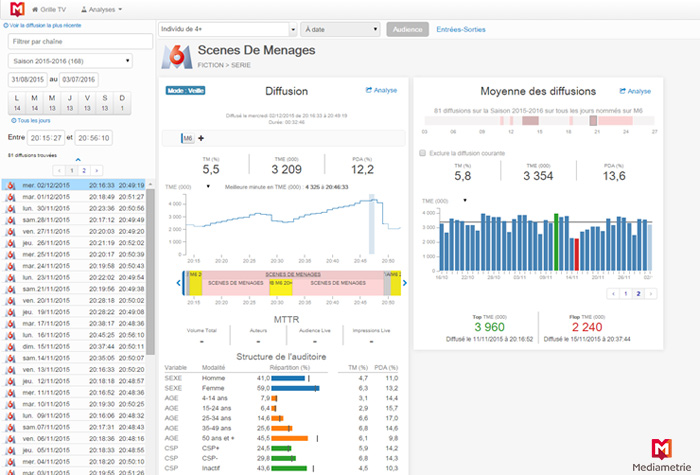
Task: Click the M6 channel logo next to title
Action: point(177,57)
